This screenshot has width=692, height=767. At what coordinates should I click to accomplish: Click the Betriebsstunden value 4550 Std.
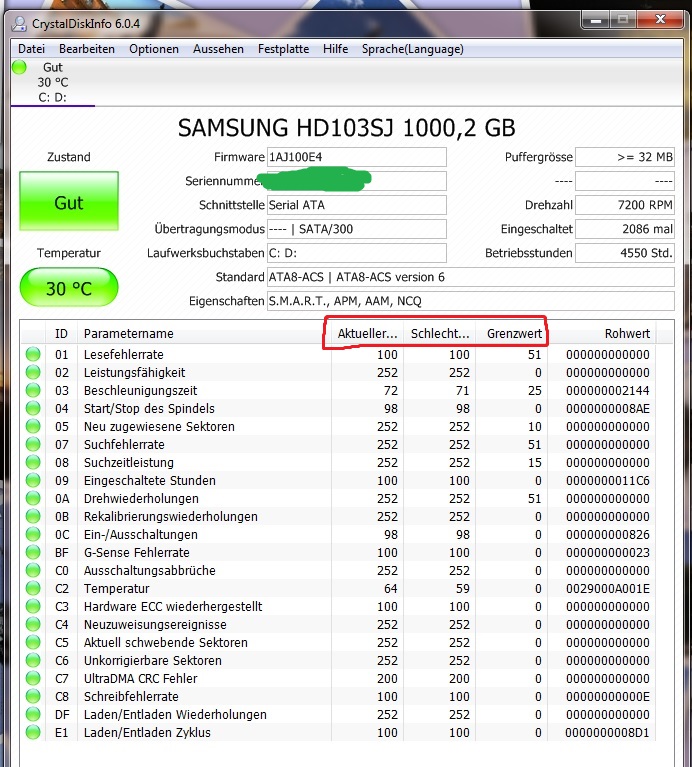pos(625,253)
